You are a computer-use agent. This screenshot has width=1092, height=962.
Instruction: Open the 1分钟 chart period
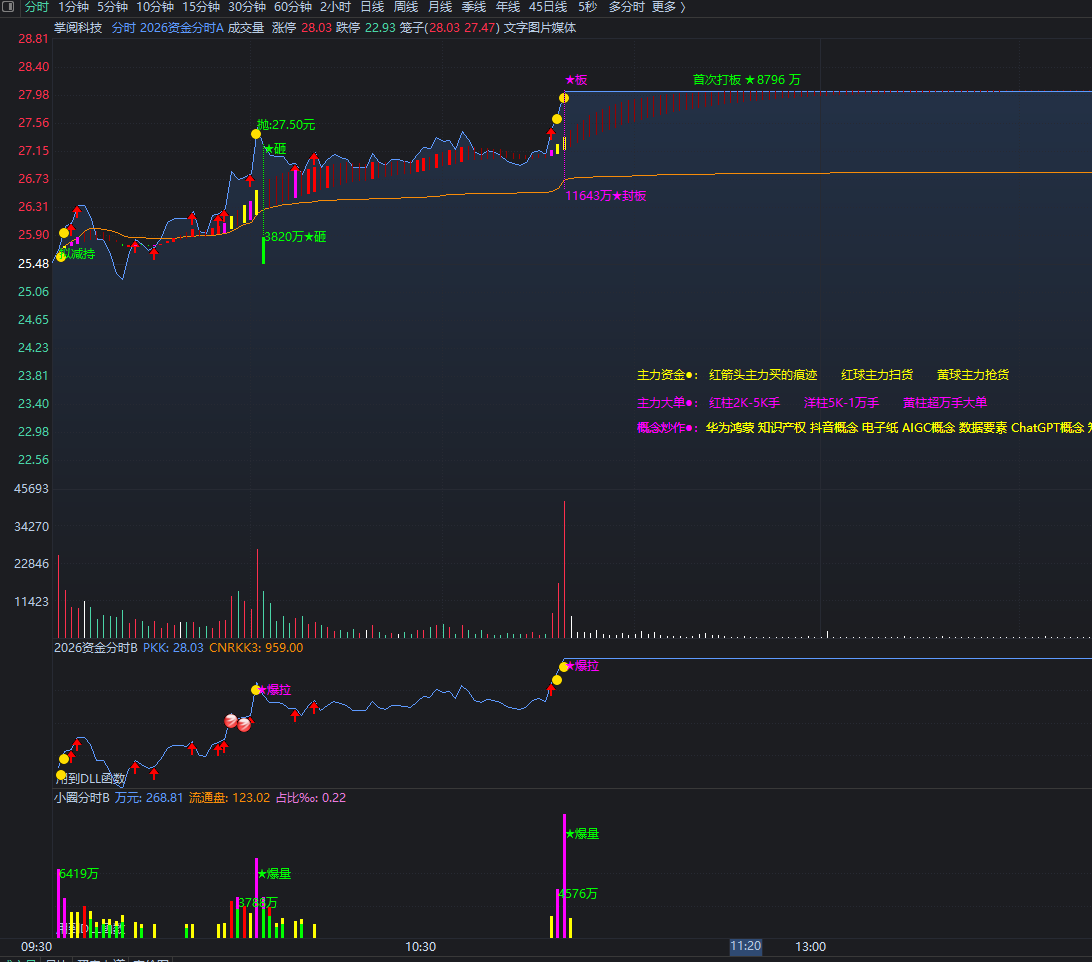tap(73, 7)
